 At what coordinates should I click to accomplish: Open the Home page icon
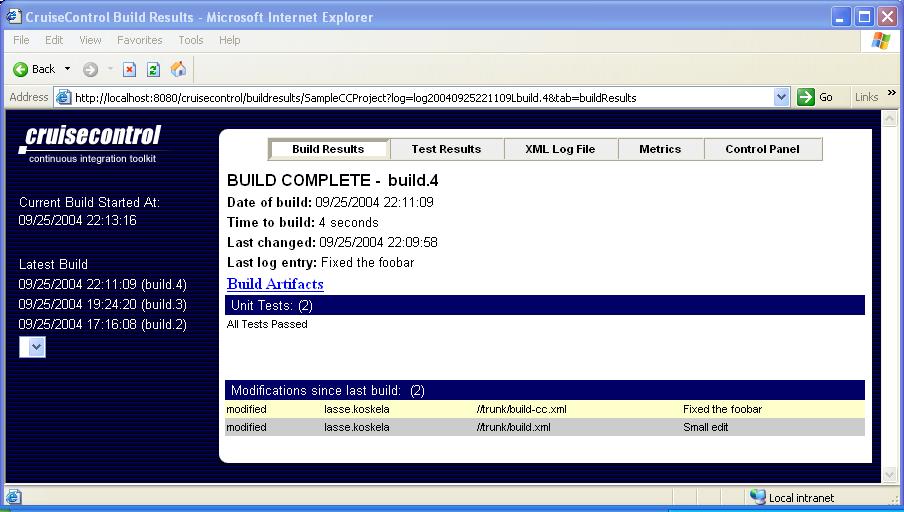(178, 69)
